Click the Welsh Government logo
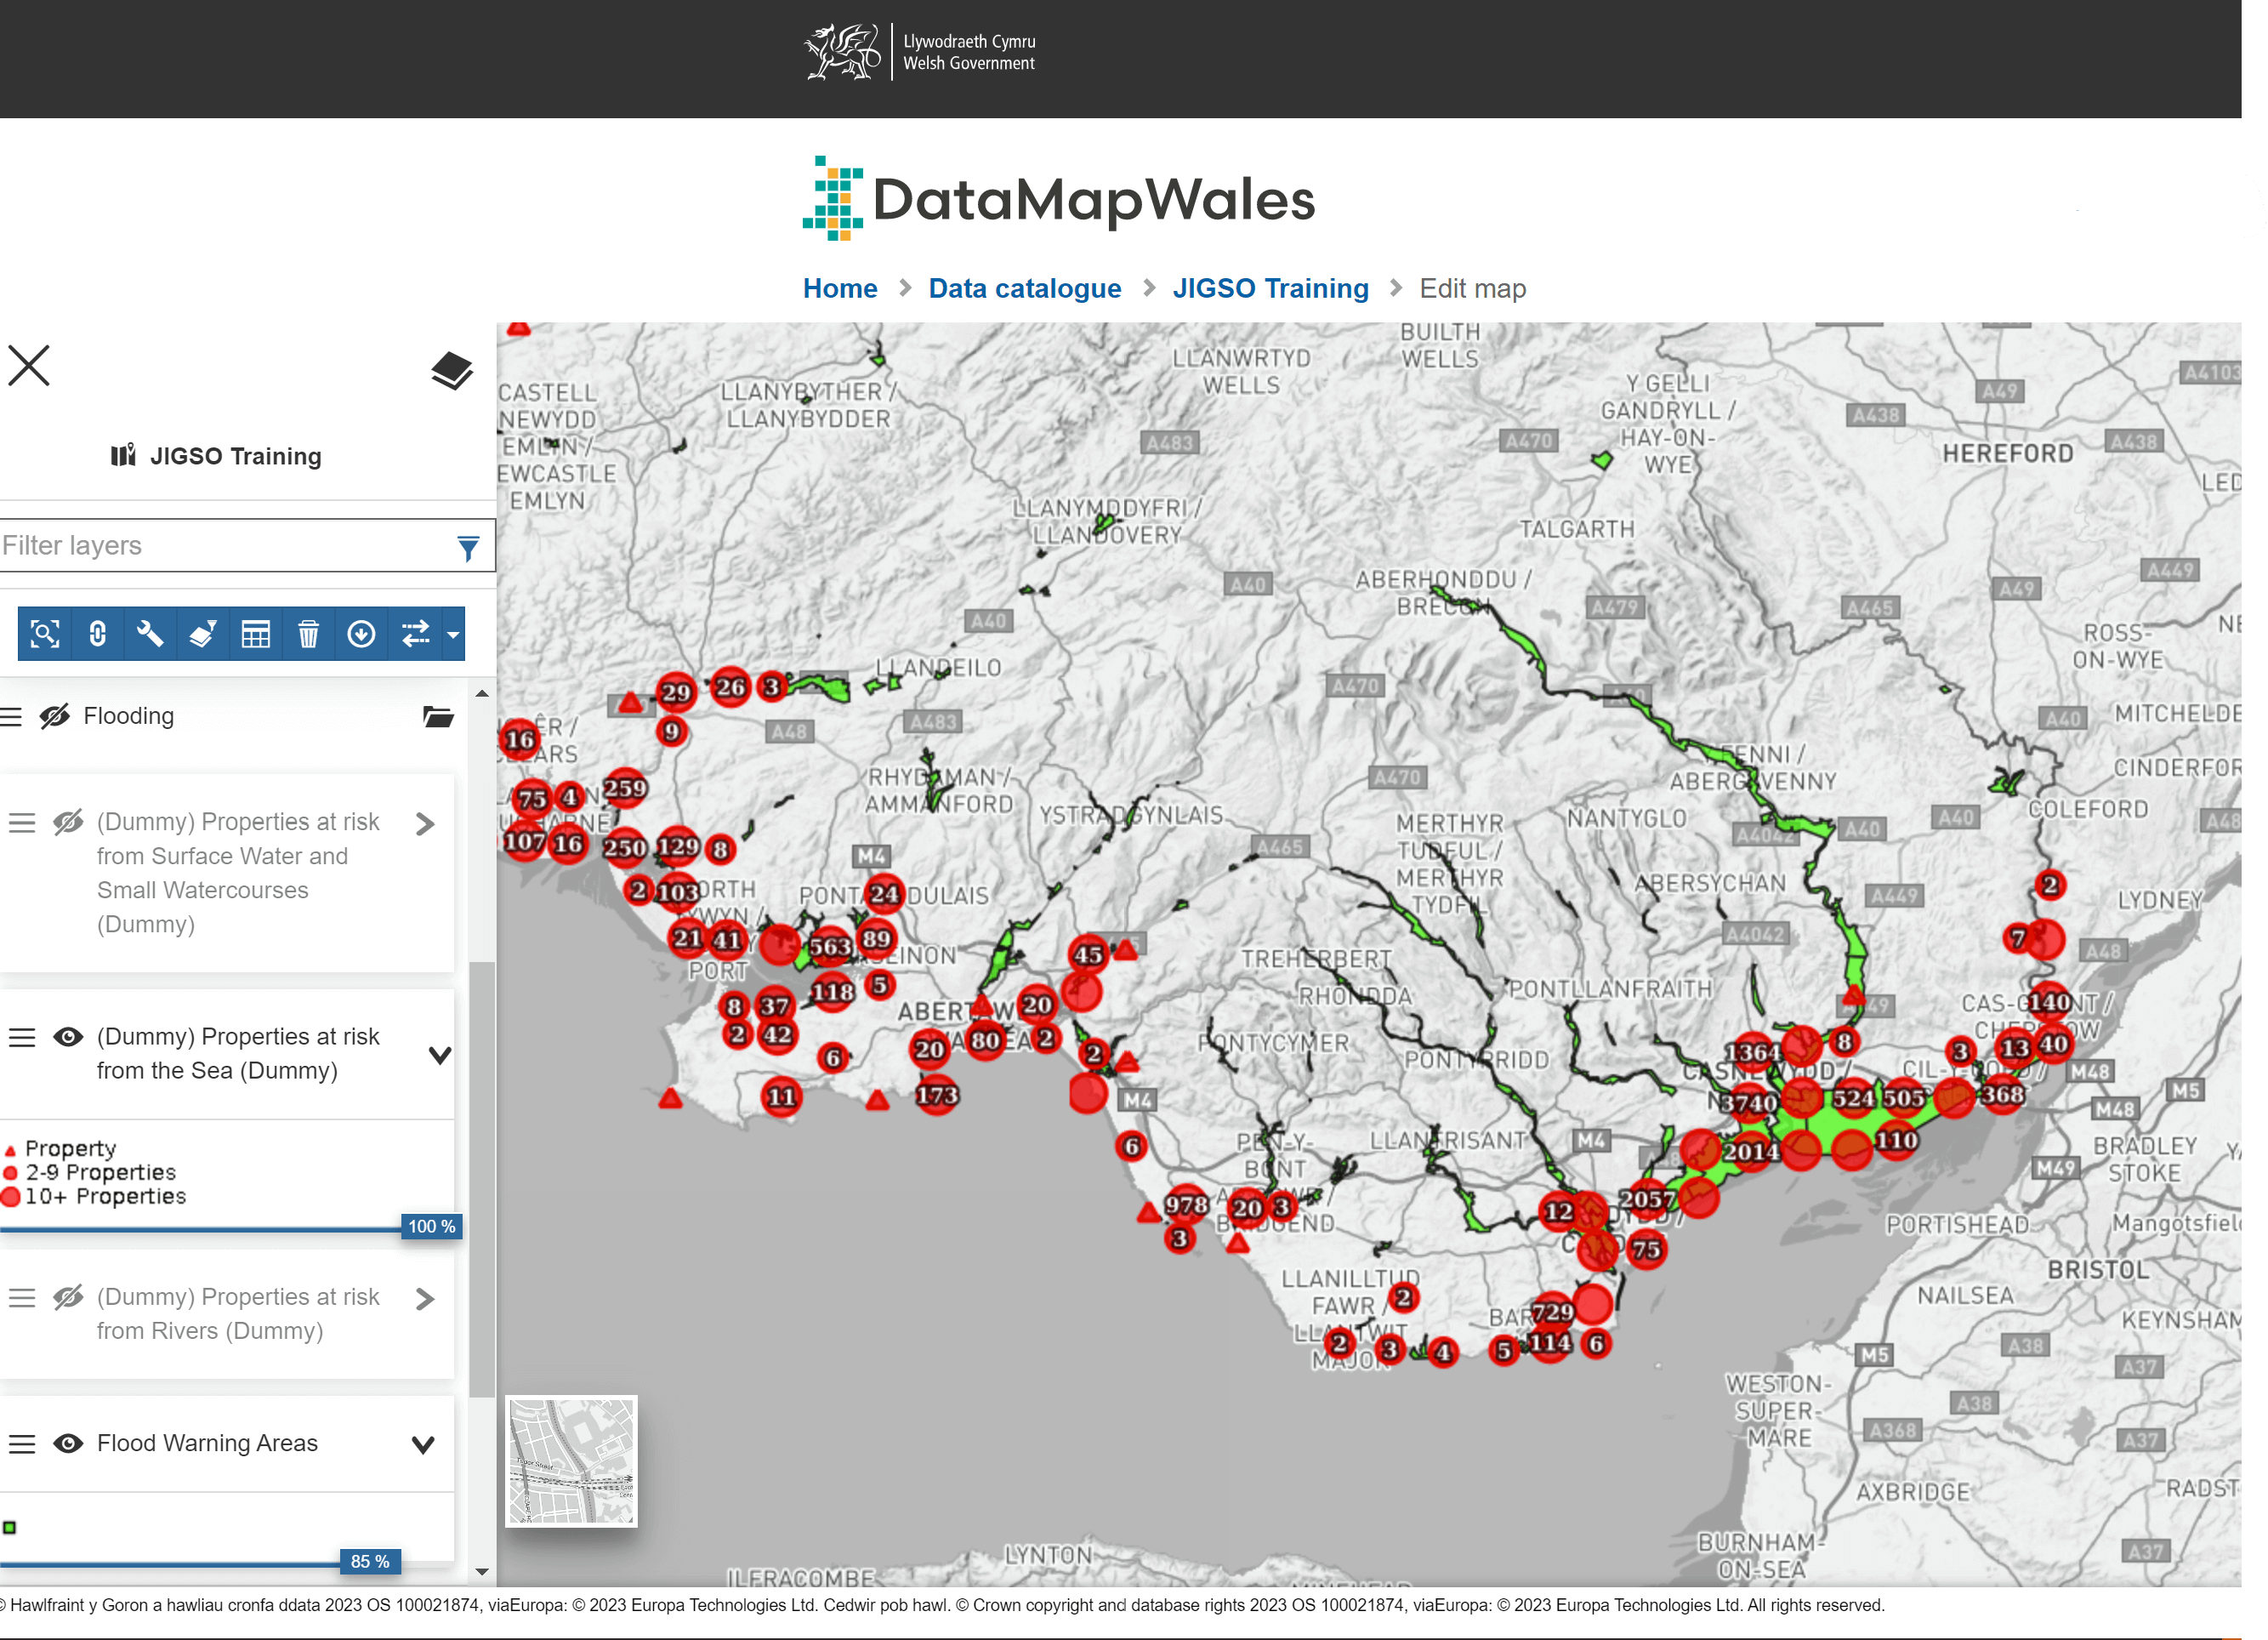 coord(920,52)
